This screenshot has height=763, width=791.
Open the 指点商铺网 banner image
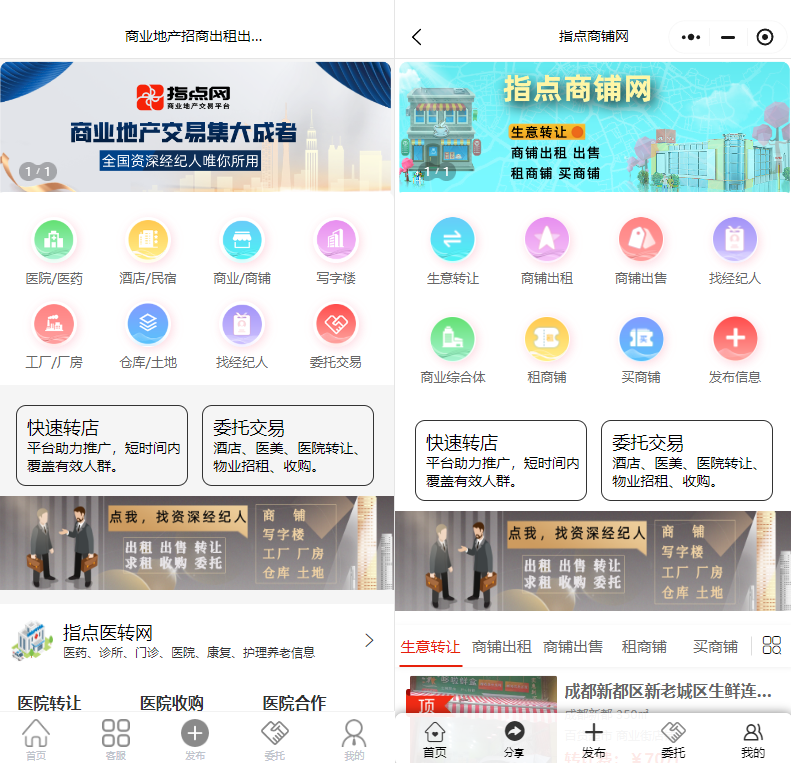(594, 127)
